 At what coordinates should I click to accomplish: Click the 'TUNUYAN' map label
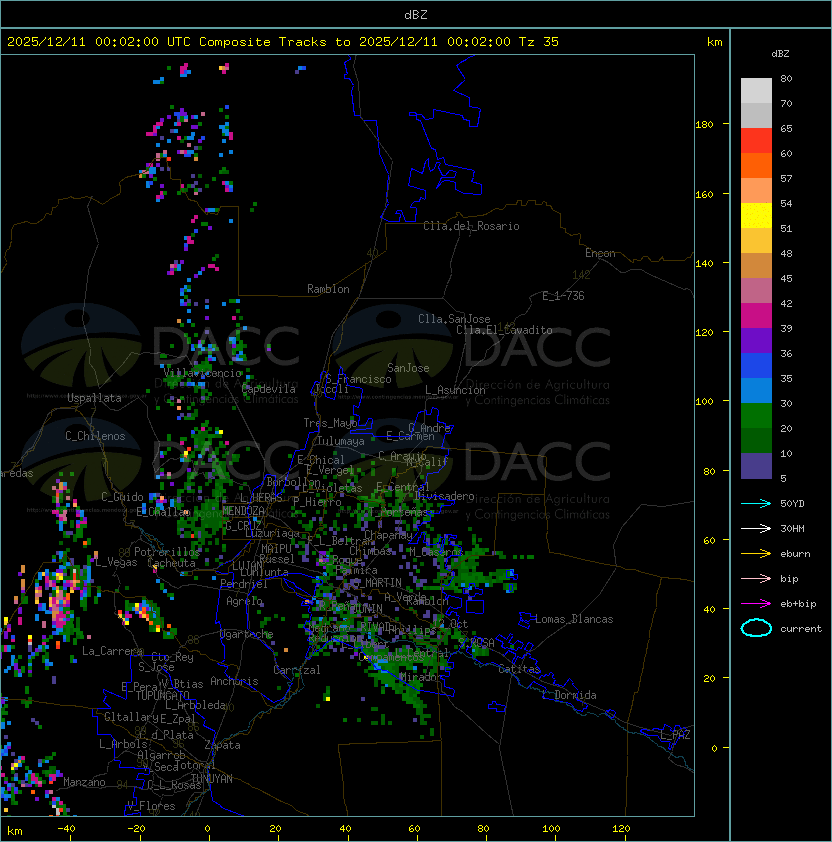[212, 779]
